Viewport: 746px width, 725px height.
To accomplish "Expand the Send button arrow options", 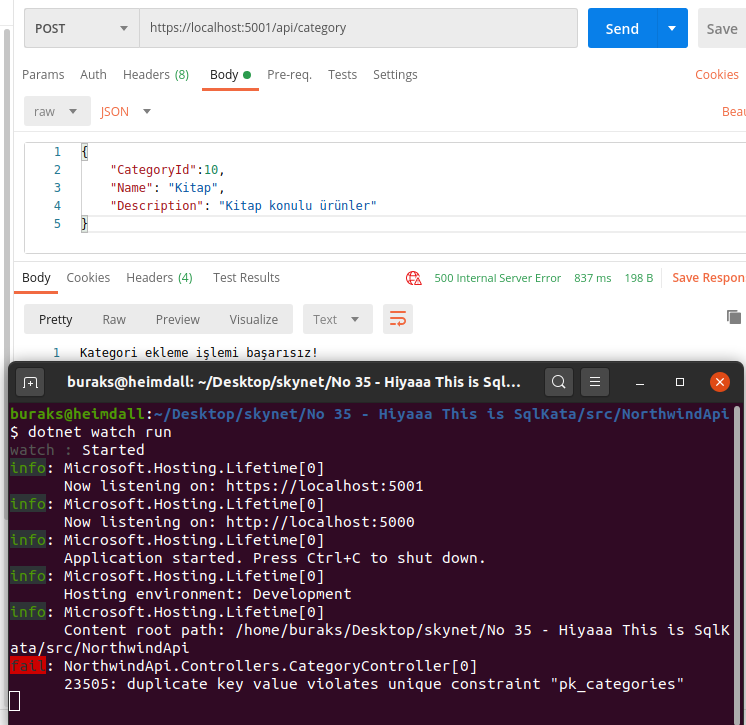I will [672, 28].
